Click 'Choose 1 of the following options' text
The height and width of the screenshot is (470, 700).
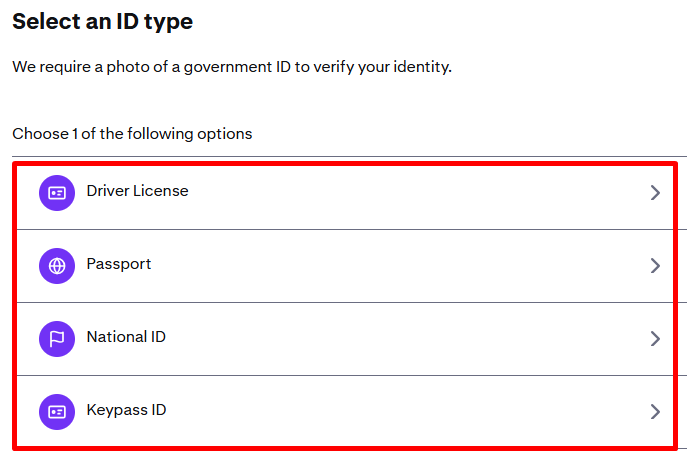click(132, 133)
